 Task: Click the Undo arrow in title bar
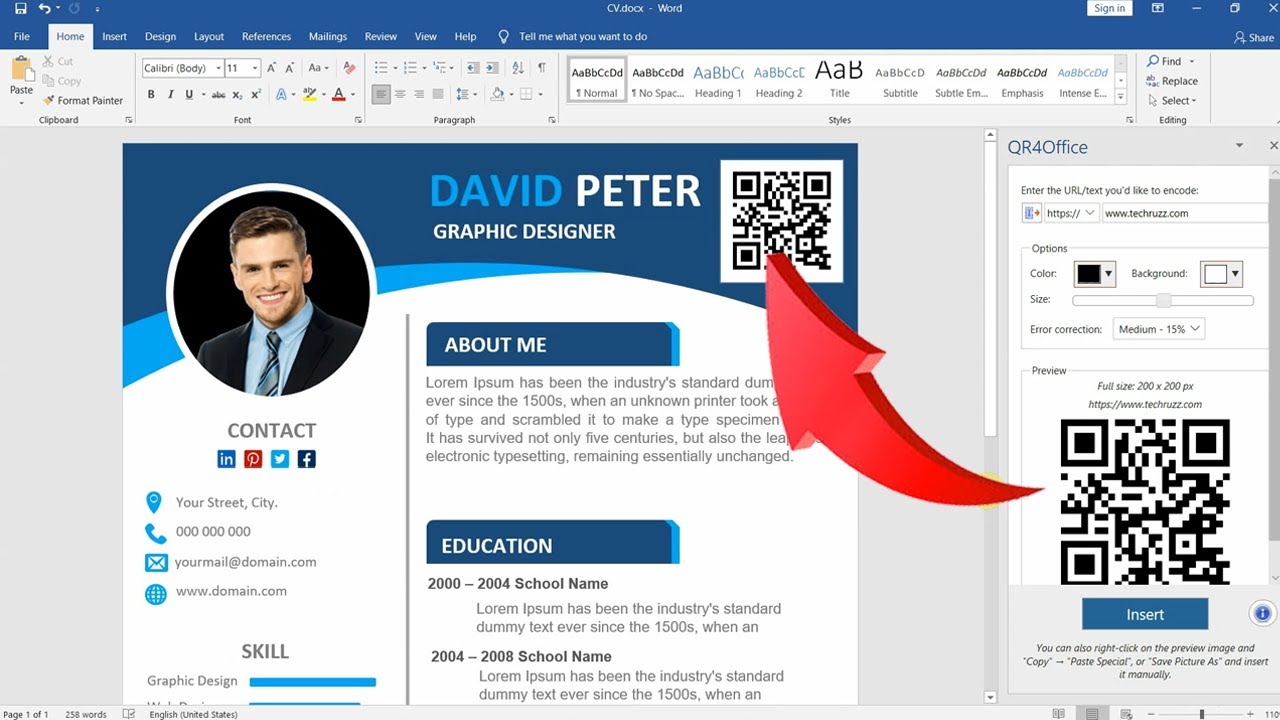(44, 9)
